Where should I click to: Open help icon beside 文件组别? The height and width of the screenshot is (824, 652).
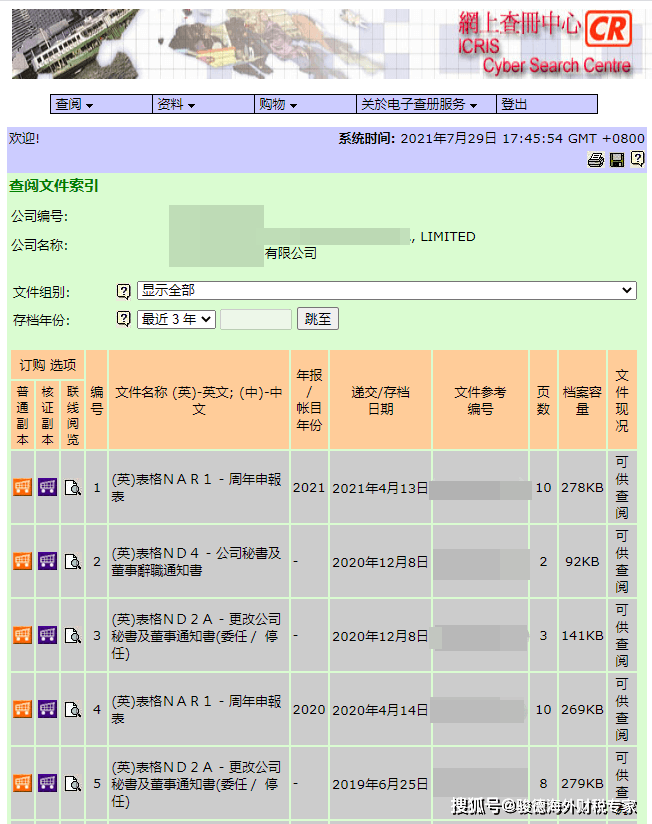(124, 291)
